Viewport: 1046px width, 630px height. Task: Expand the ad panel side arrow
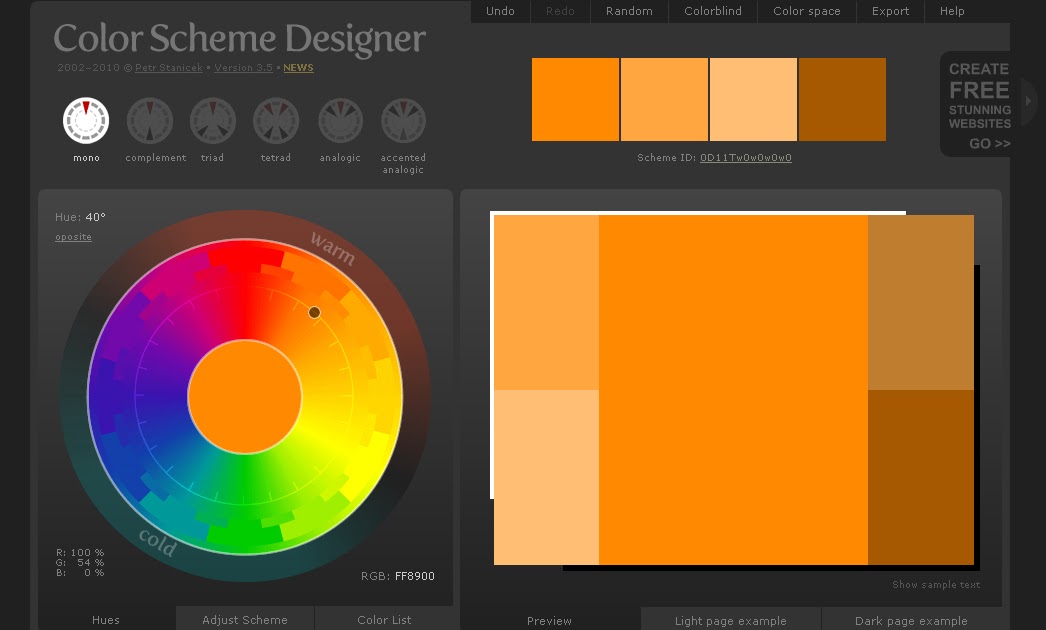(1028, 101)
